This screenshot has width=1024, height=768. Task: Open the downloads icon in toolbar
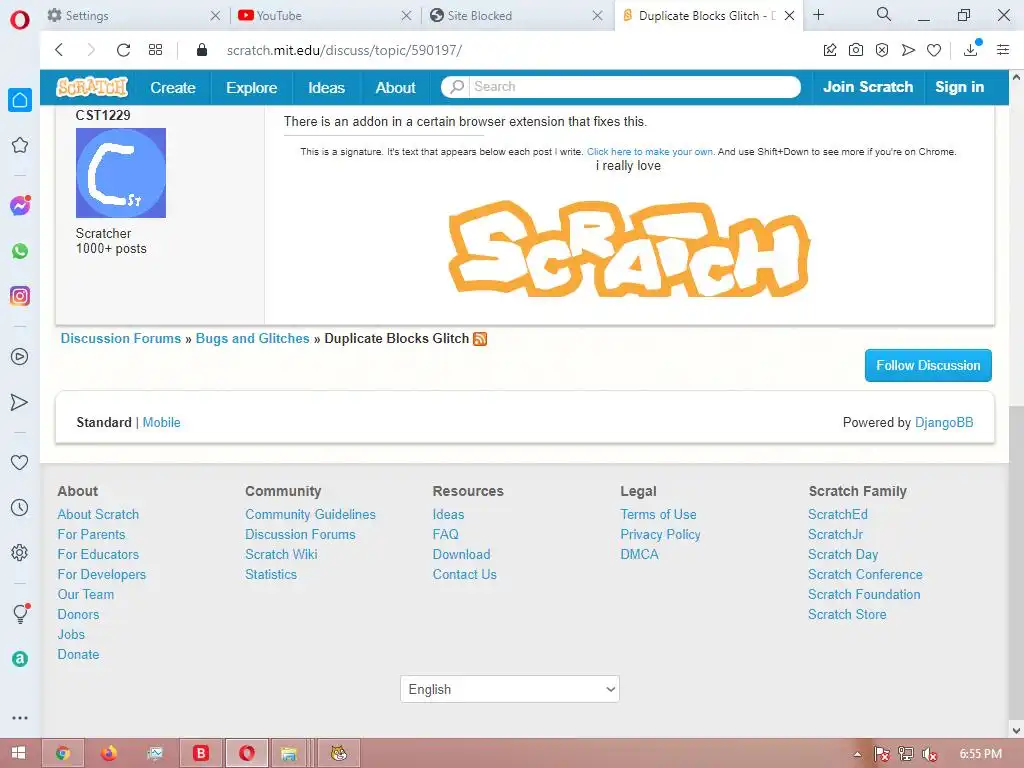(971, 49)
